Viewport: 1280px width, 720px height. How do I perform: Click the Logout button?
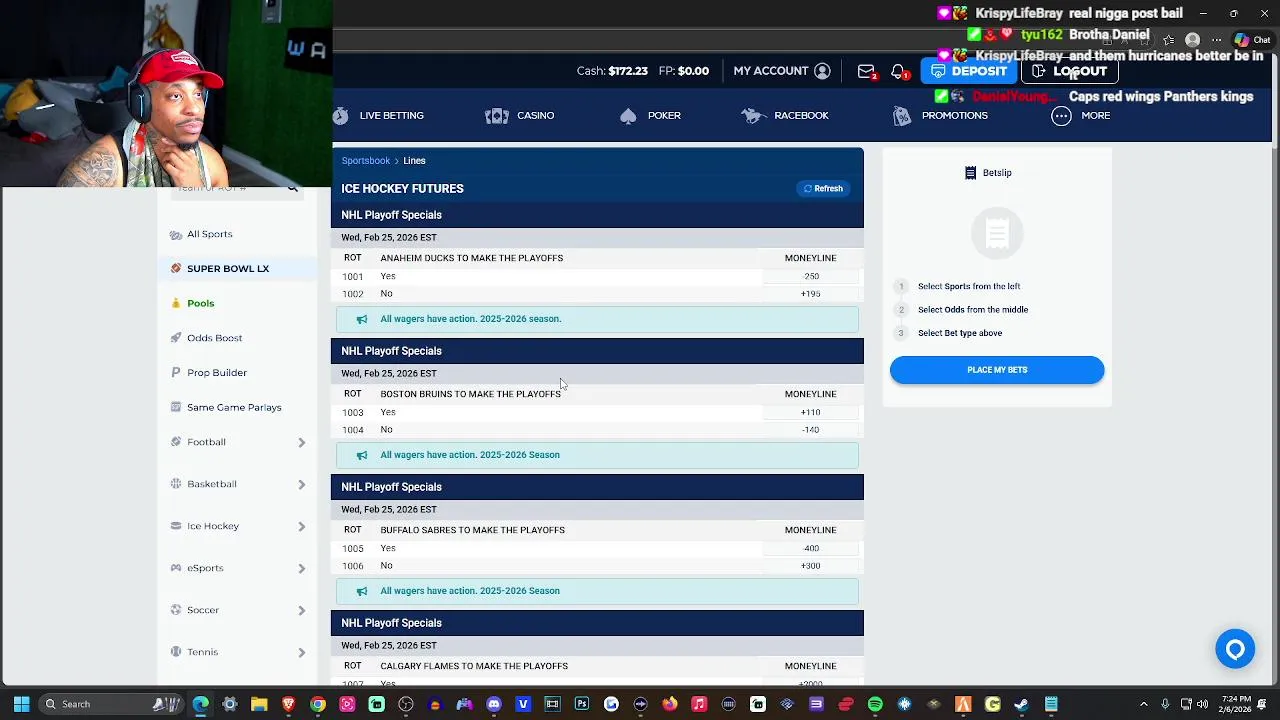pyautogui.click(x=1069, y=71)
